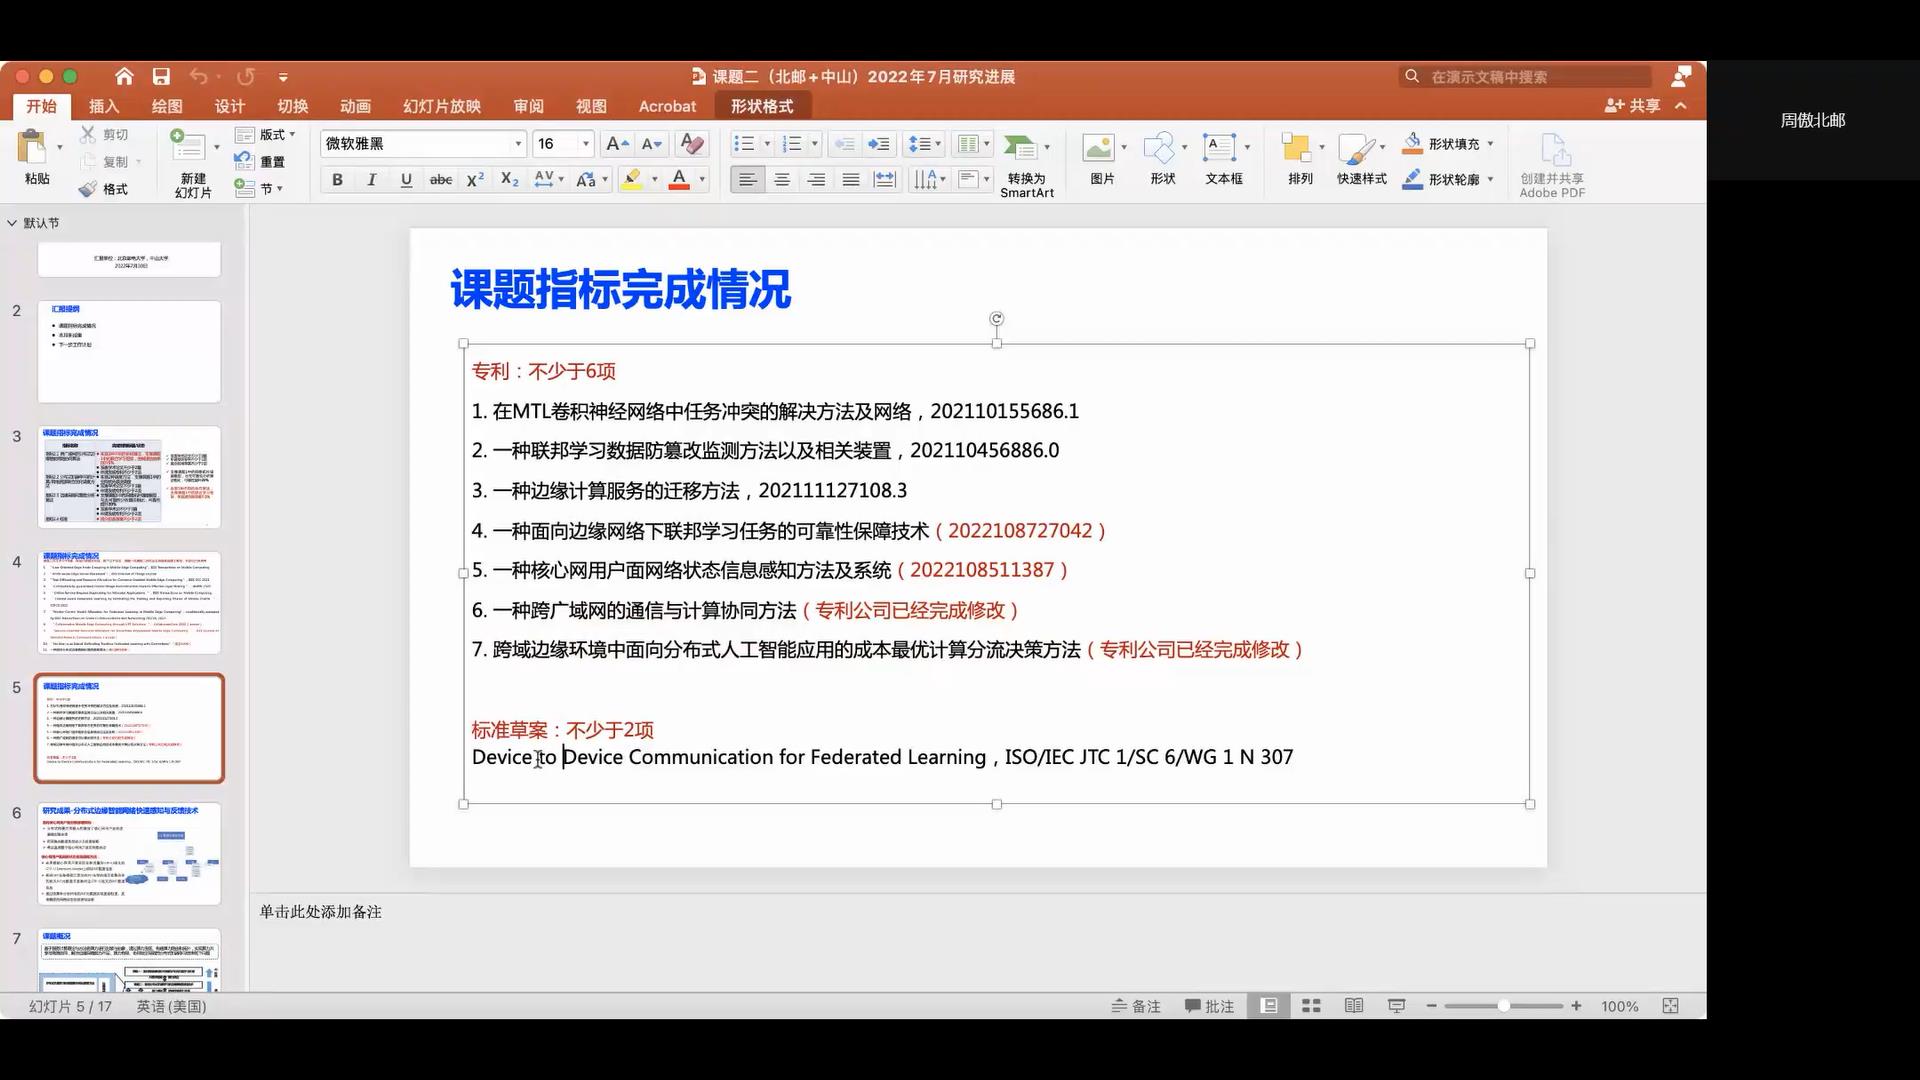This screenshot has height=1080, width=1920.
Task: Fit slide to window icon
Action: (1670, 1006)
